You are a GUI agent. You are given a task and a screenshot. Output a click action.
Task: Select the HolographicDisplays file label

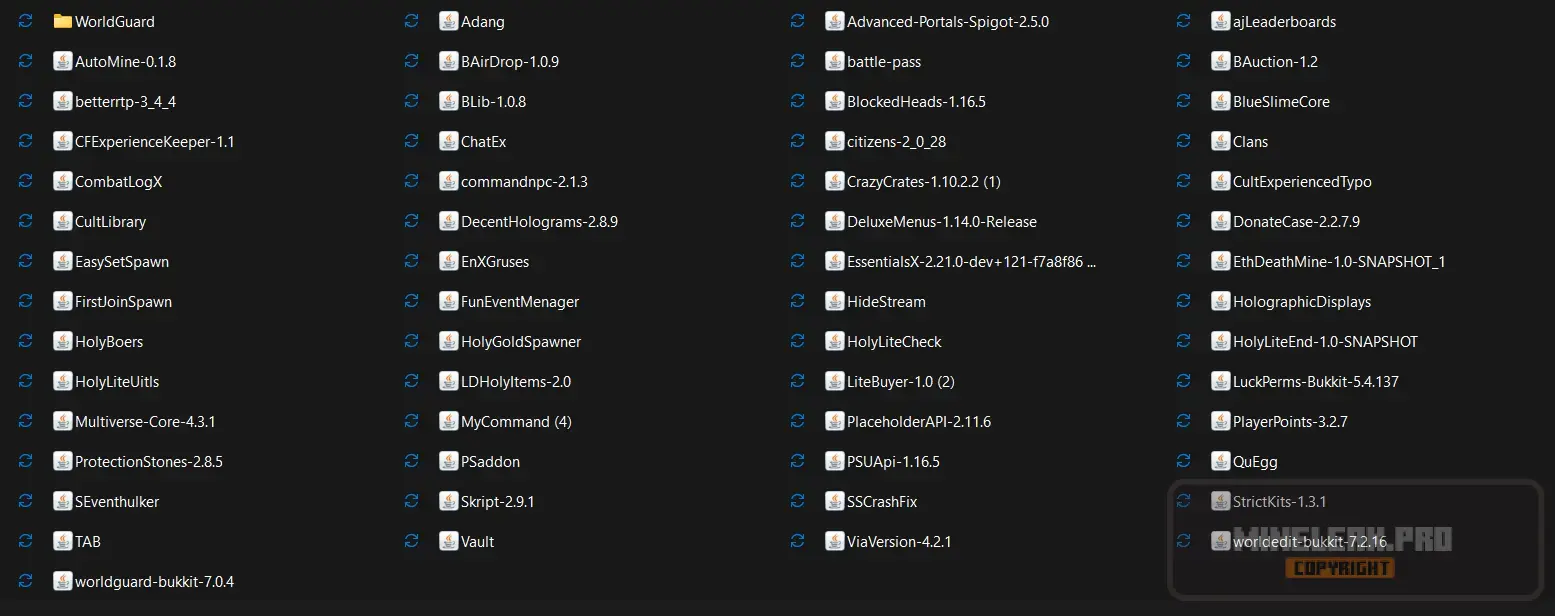click(1301, 301)
